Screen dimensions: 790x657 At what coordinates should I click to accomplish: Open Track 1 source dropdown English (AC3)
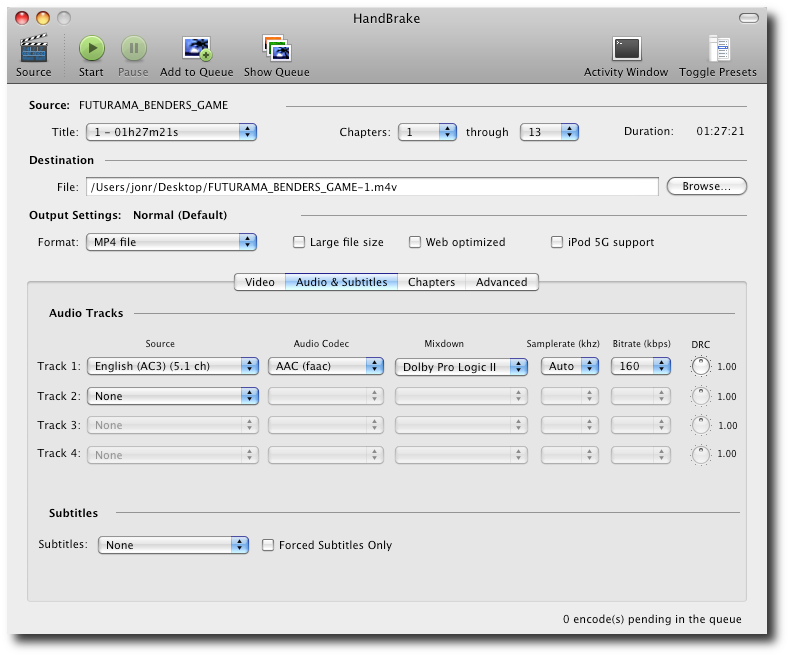[x=173, y=366]
